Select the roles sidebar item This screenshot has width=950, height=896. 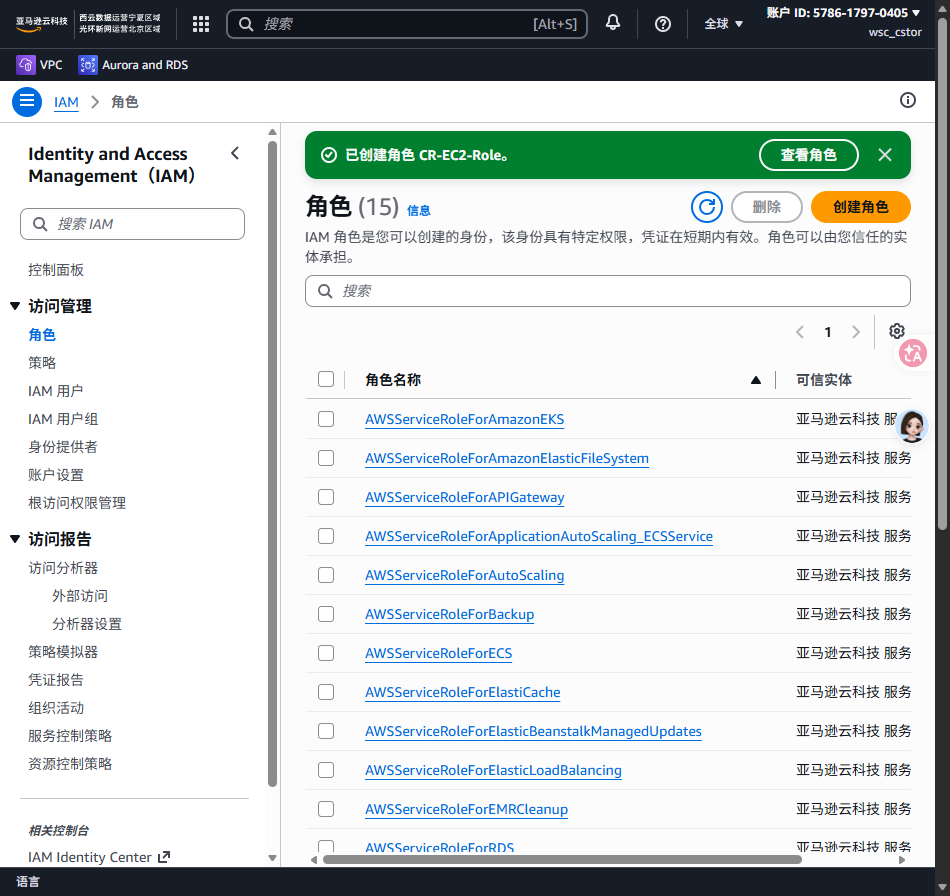[x=42, y=334]
